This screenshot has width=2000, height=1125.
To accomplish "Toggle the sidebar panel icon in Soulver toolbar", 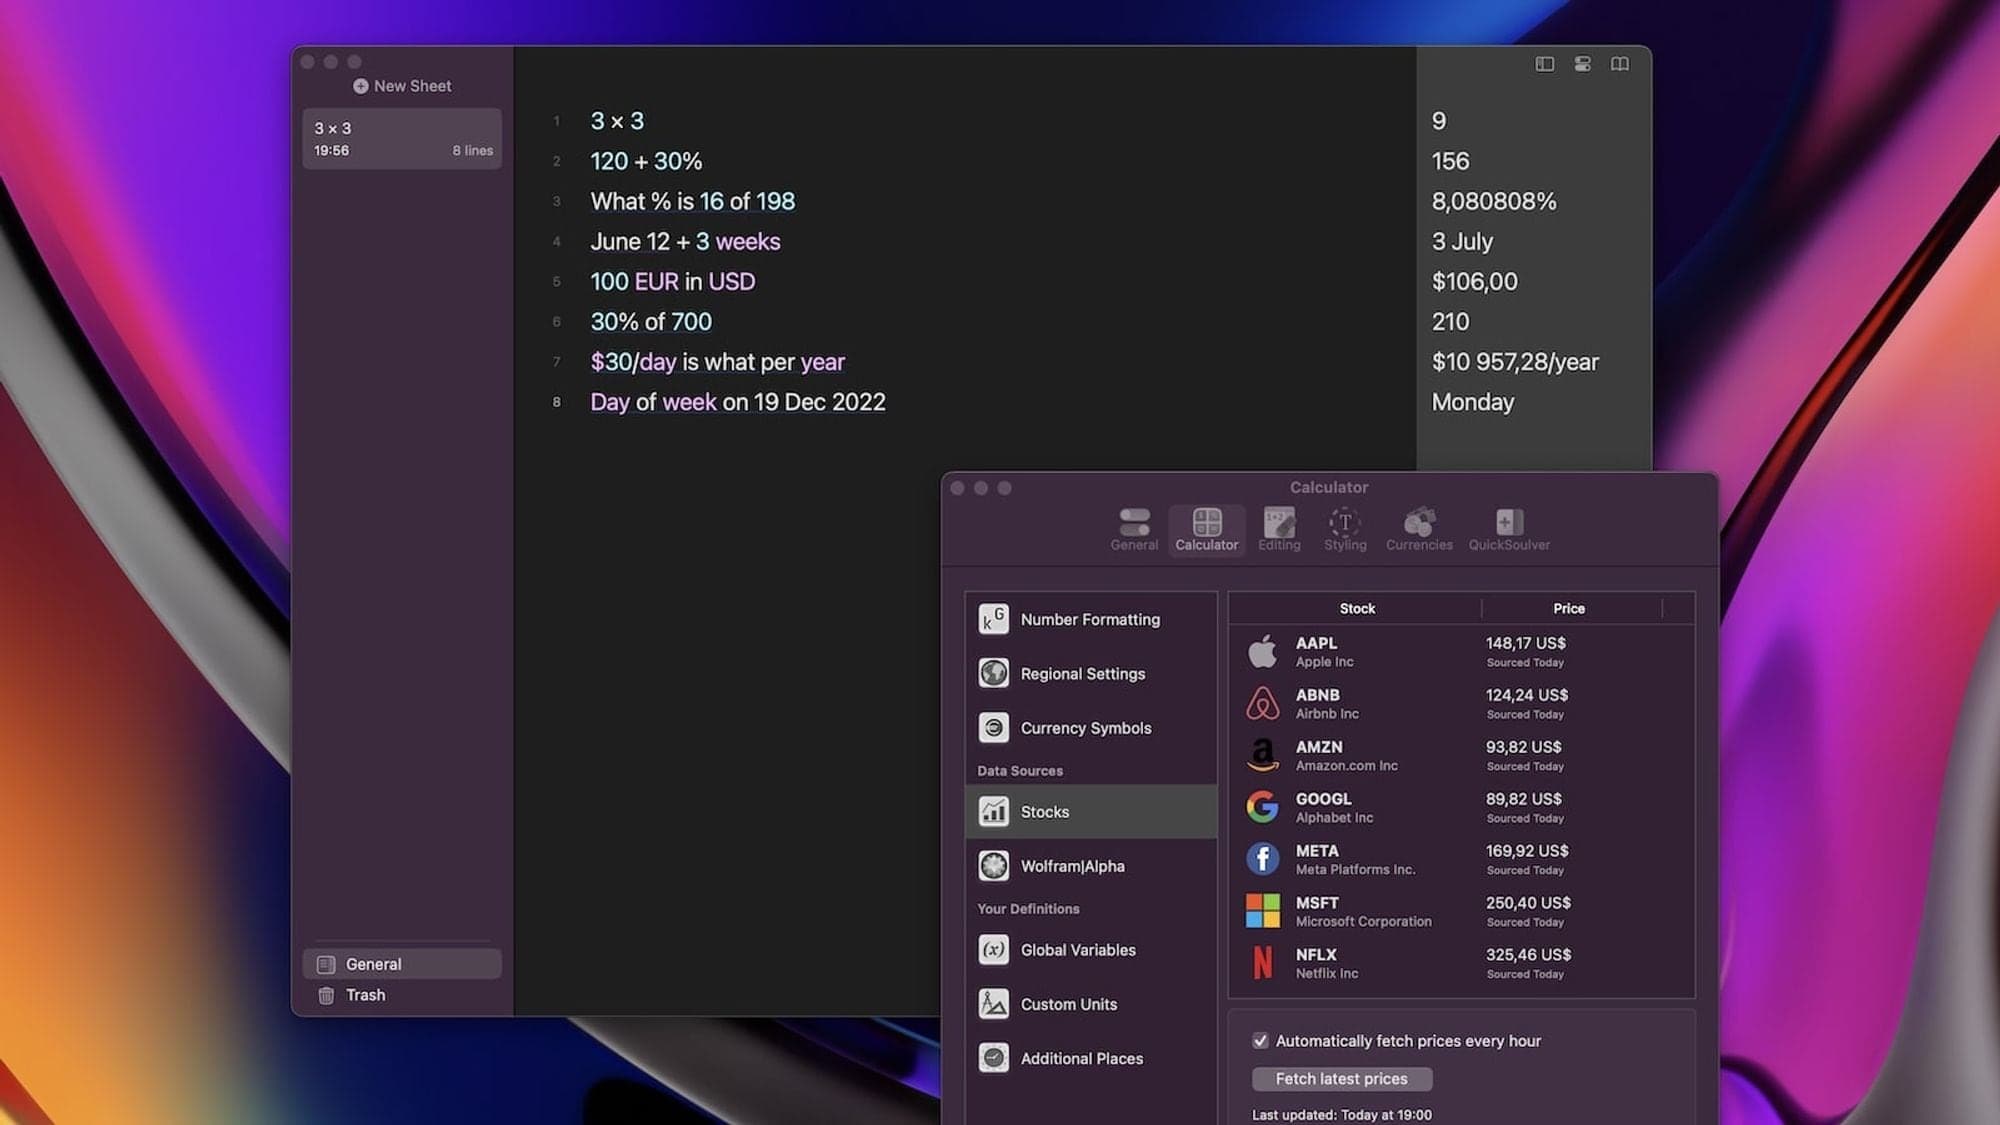I will click(1544, 64).
